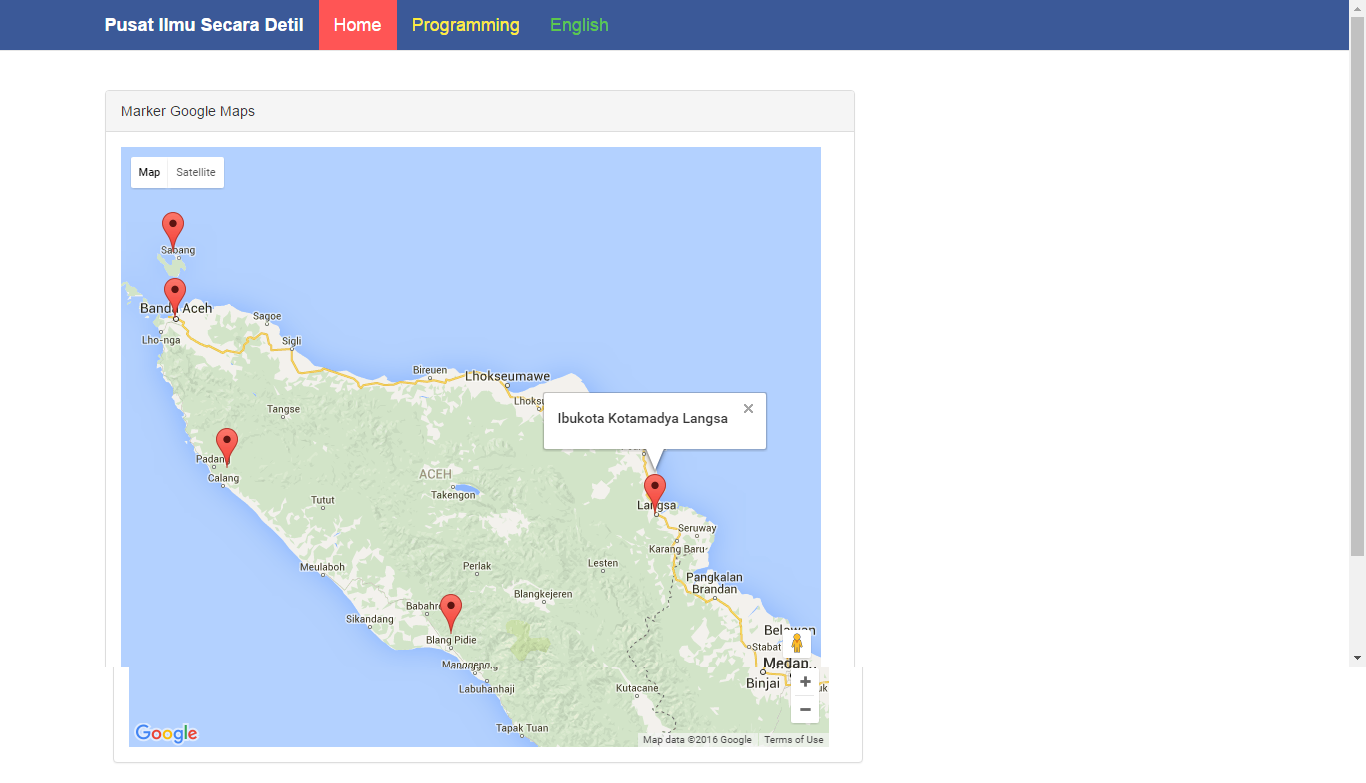Select the Banda Aceh marker pin
This screenshot has width=1366, height=783.
[174, 292]
